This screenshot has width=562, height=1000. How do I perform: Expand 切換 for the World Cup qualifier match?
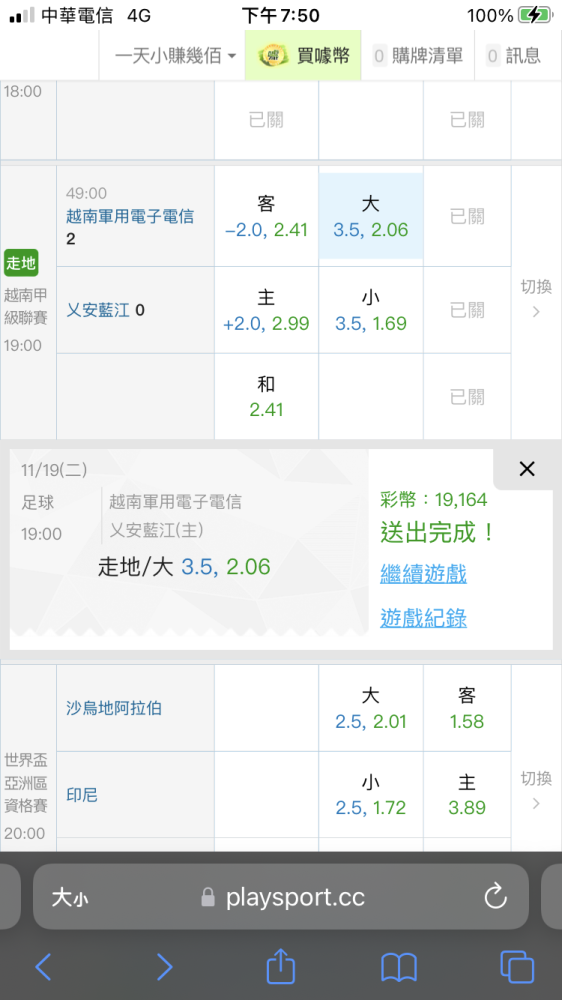pyautogui.click(x=536, y=790)
